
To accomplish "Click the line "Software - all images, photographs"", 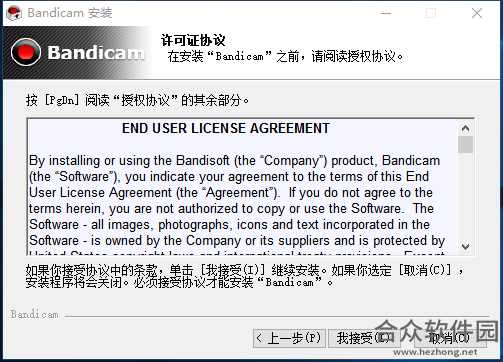I will (229, 225).
